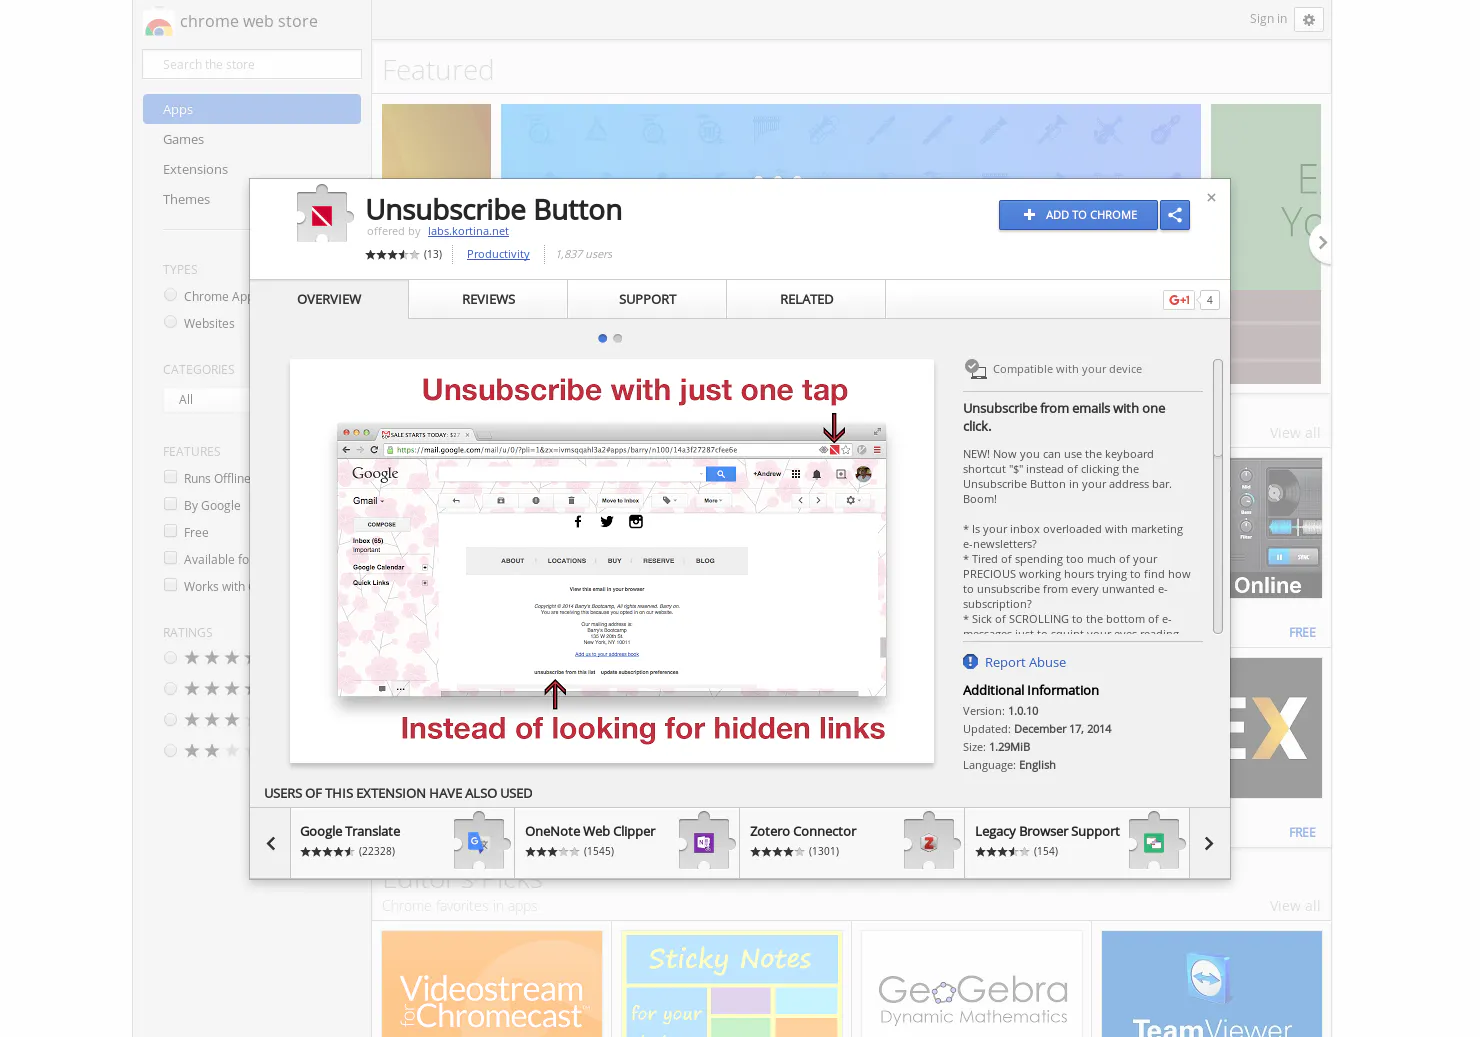Switch to the Related tab
Image resolution: width=1480 pixels, height=1037 pixels.
tap(806, 299)
